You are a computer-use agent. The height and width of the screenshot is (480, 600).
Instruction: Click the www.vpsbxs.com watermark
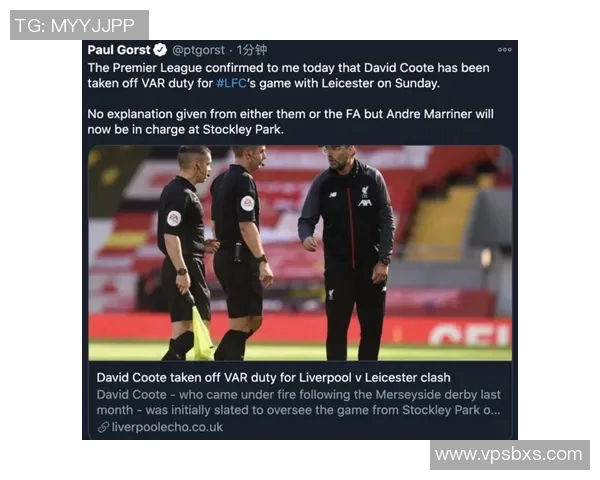pyautogui.click(x=509, y=455)
